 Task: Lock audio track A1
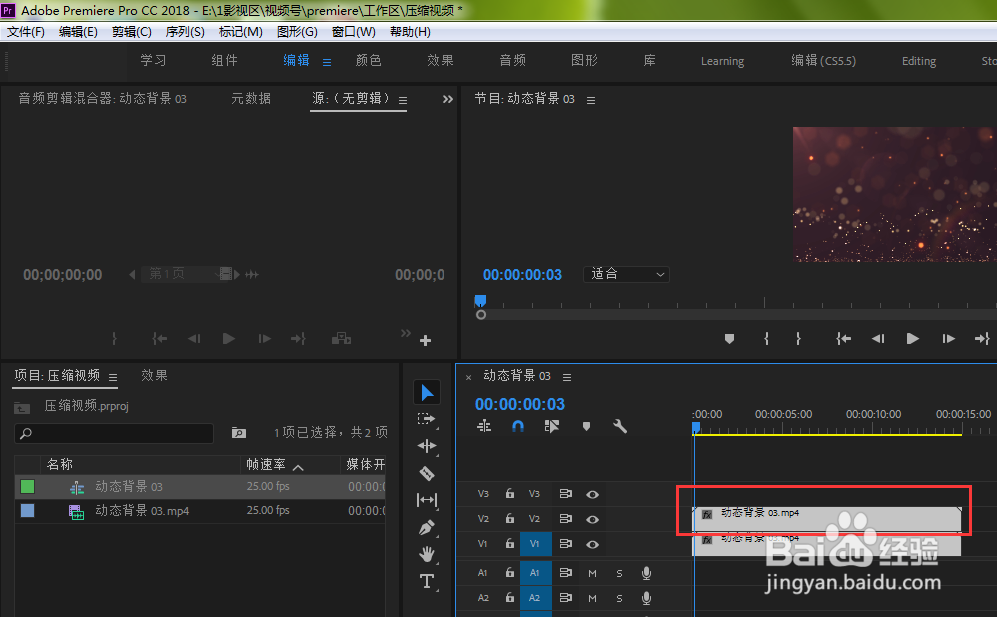pos(509,572)
